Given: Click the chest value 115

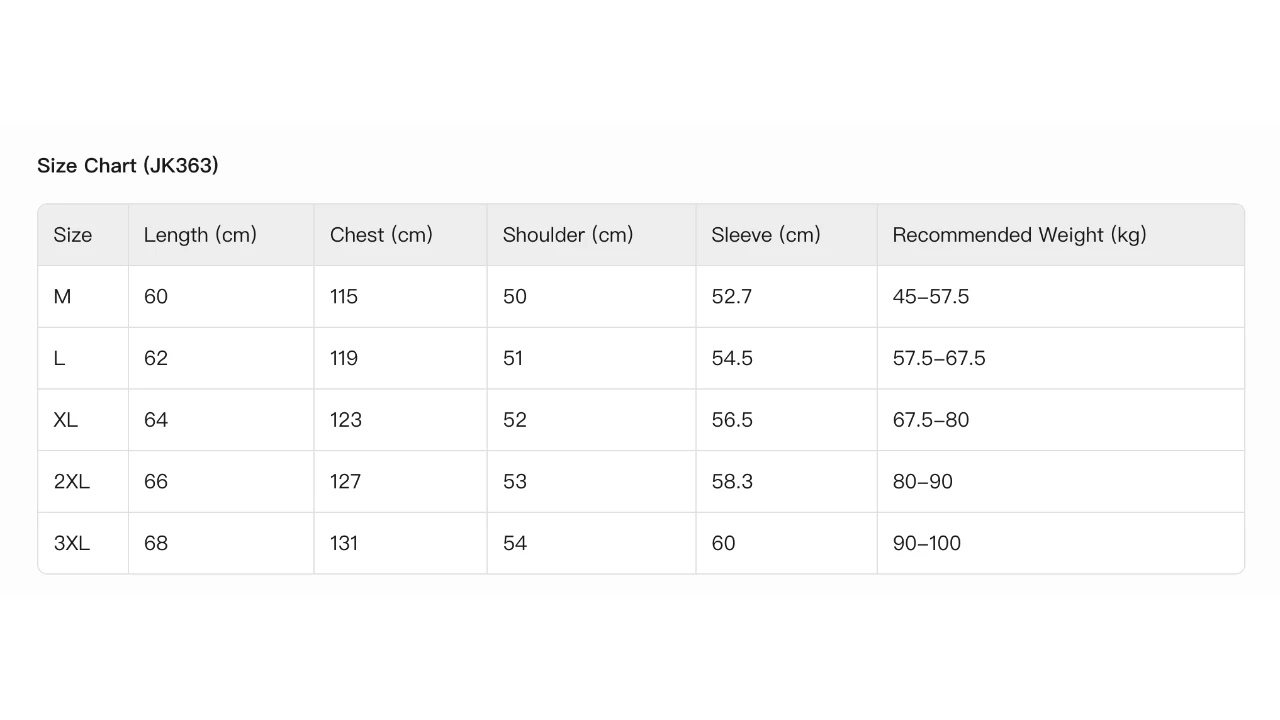Looking at the screenshot, I should pyautogui.click(x=344, y=297).
